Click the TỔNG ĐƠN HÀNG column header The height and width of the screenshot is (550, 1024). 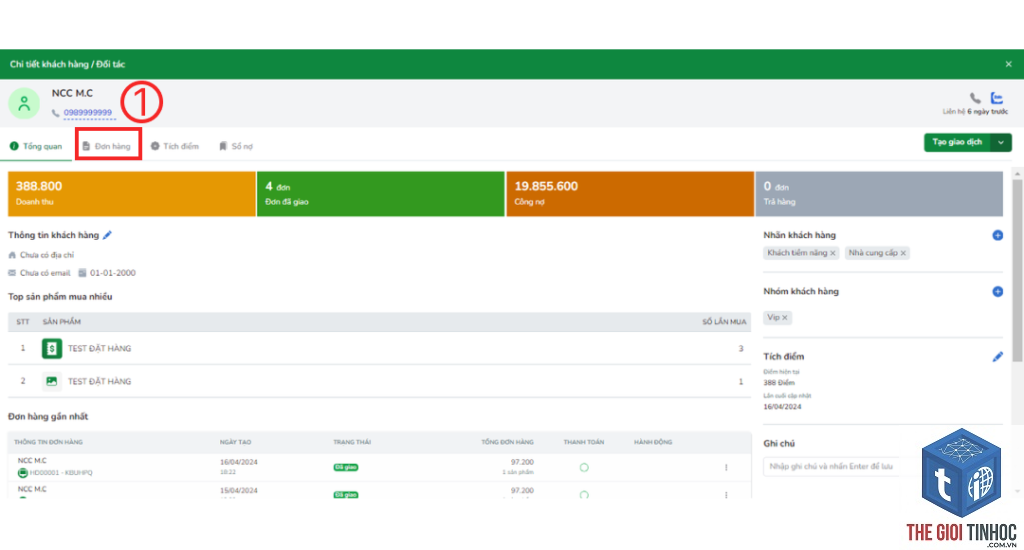click(x=507, y=442)
